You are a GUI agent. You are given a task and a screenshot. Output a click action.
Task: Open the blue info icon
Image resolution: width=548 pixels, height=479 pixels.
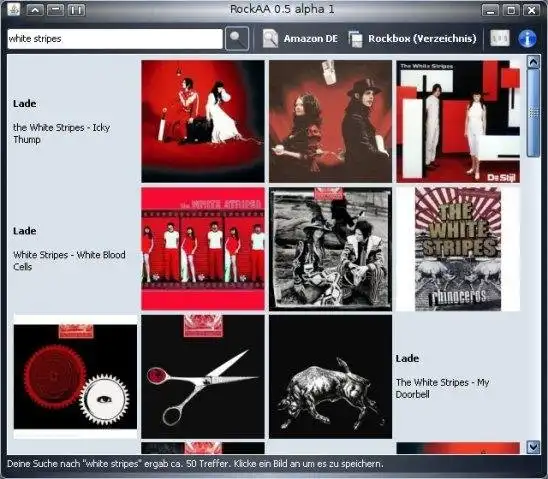[x=527, y=38]
